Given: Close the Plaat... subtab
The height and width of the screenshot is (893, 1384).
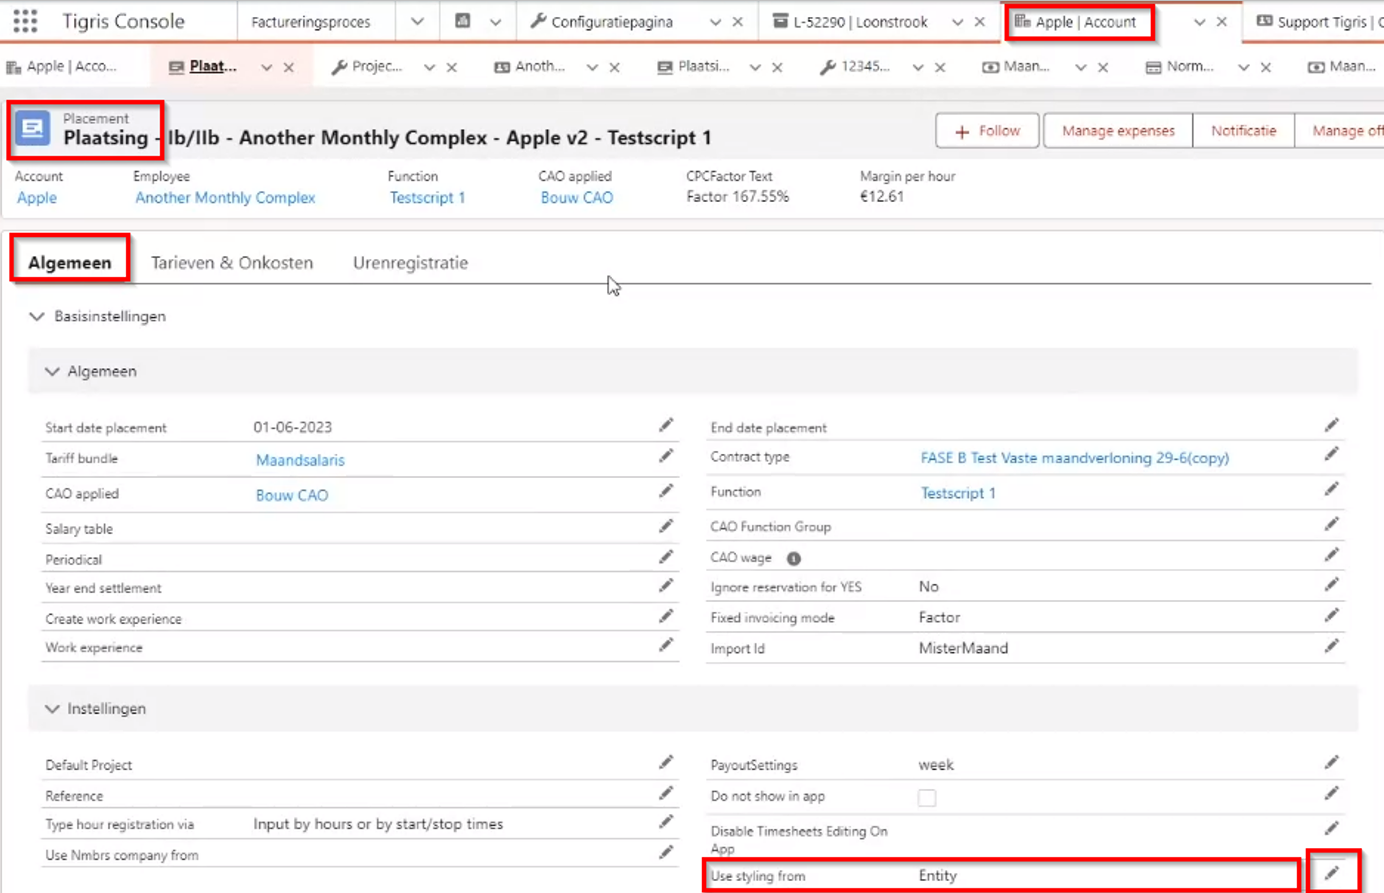Looking at the screenshot, I should (289, 67).
